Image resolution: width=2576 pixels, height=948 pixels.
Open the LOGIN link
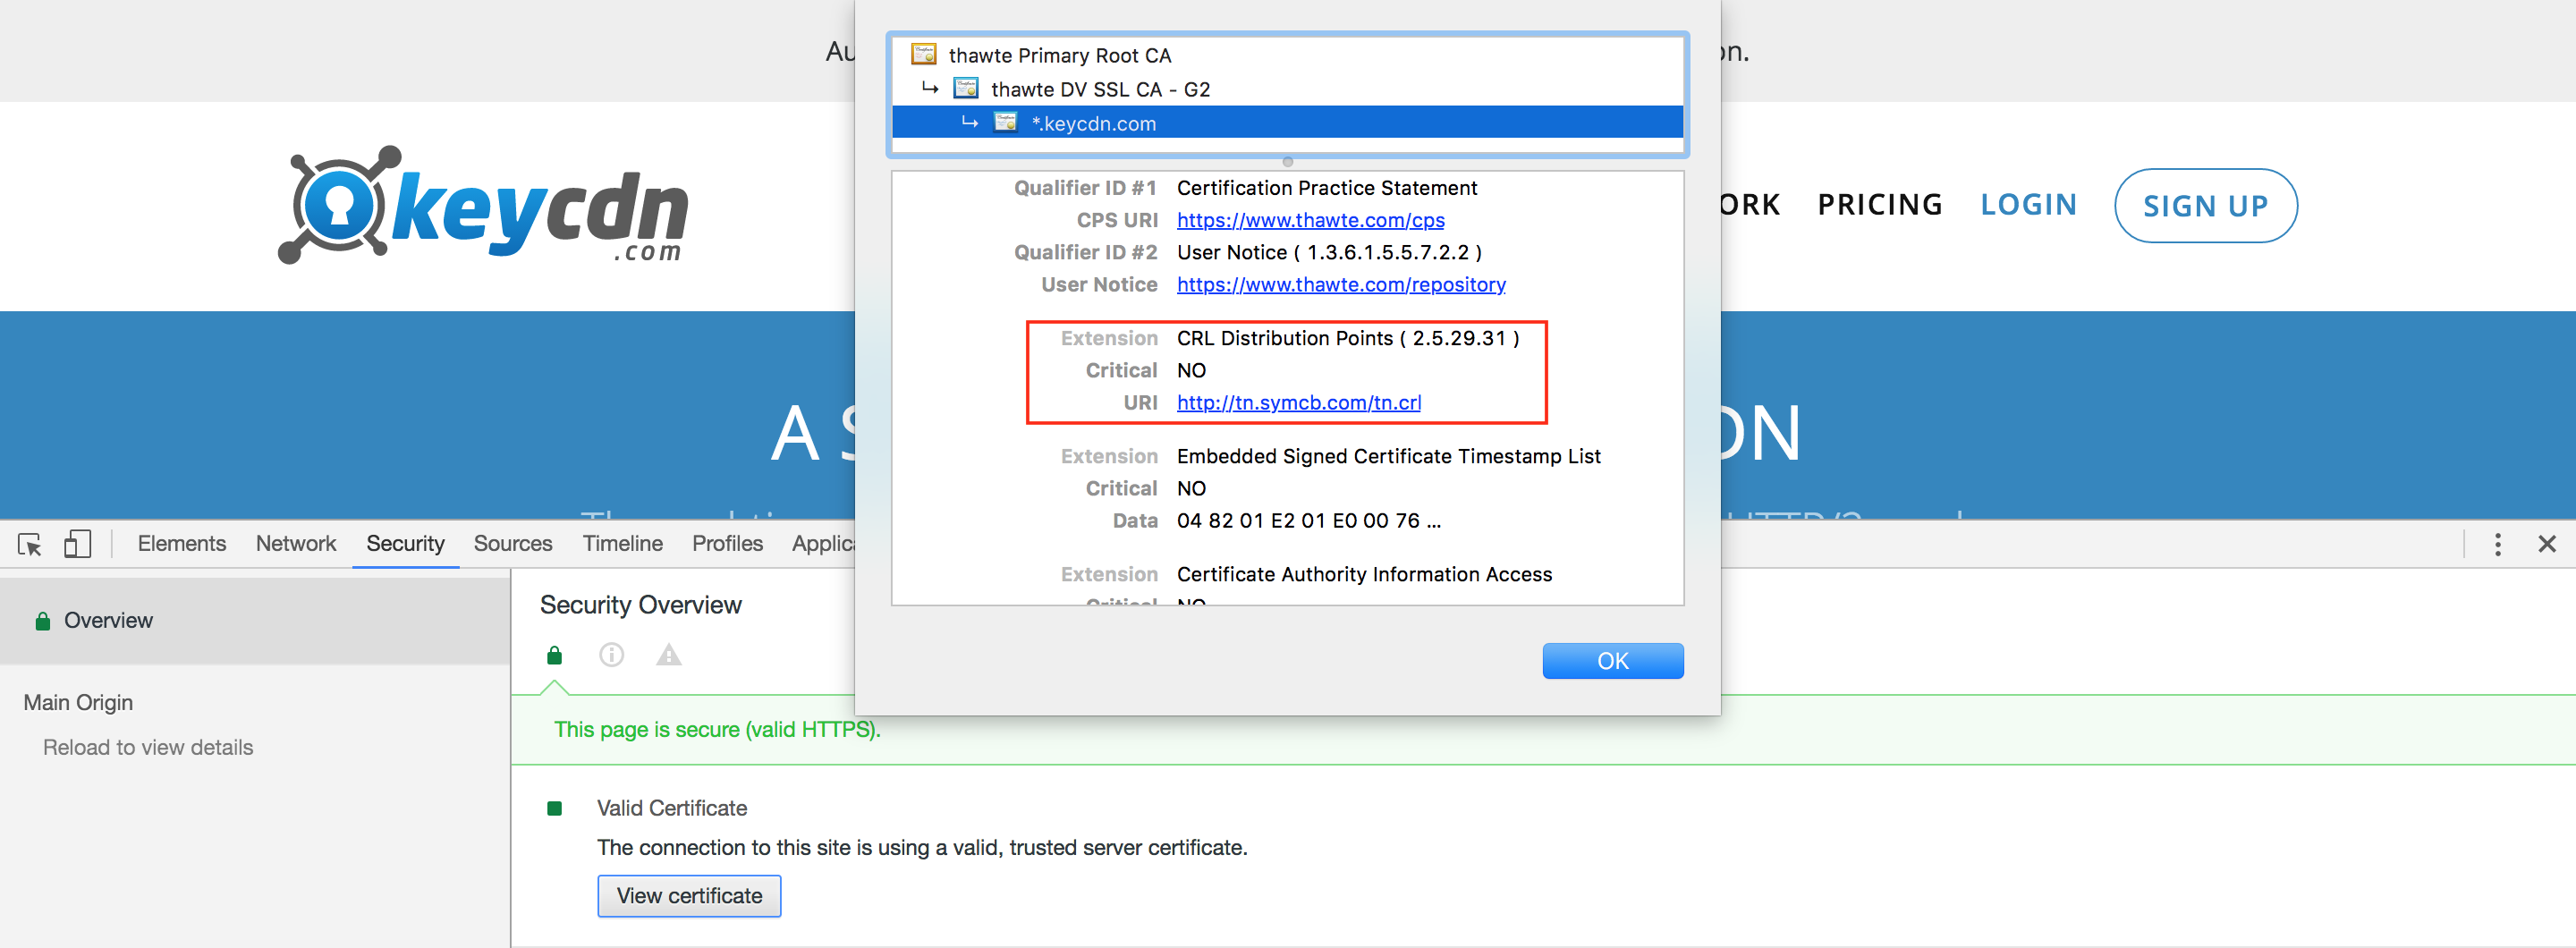tap(2028, 205)
